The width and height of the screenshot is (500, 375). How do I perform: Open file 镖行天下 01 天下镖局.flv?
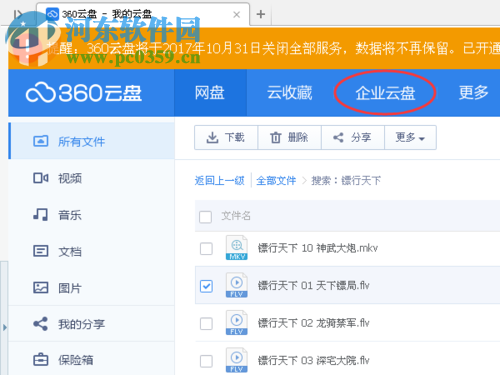tap(313, 285)
